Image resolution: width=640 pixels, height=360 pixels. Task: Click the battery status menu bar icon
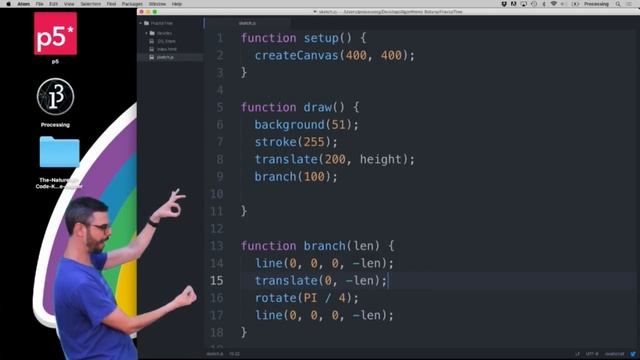(575, 4)
